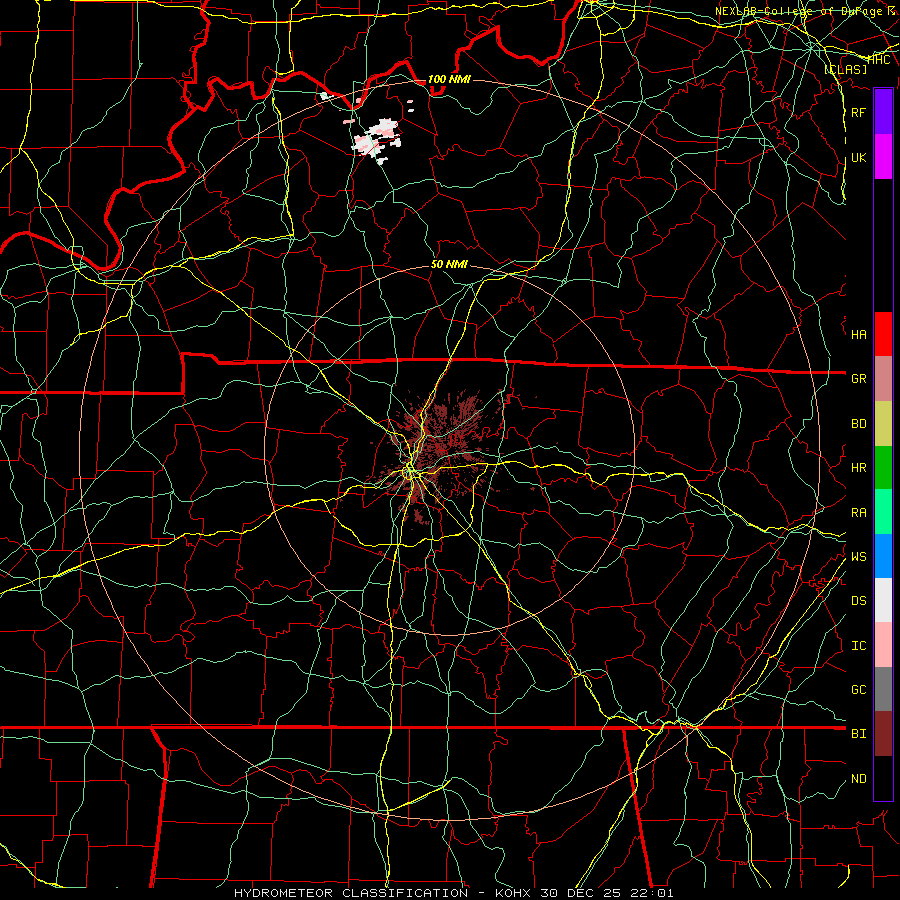Click the BI brown legend swatch

pos(883,734)
